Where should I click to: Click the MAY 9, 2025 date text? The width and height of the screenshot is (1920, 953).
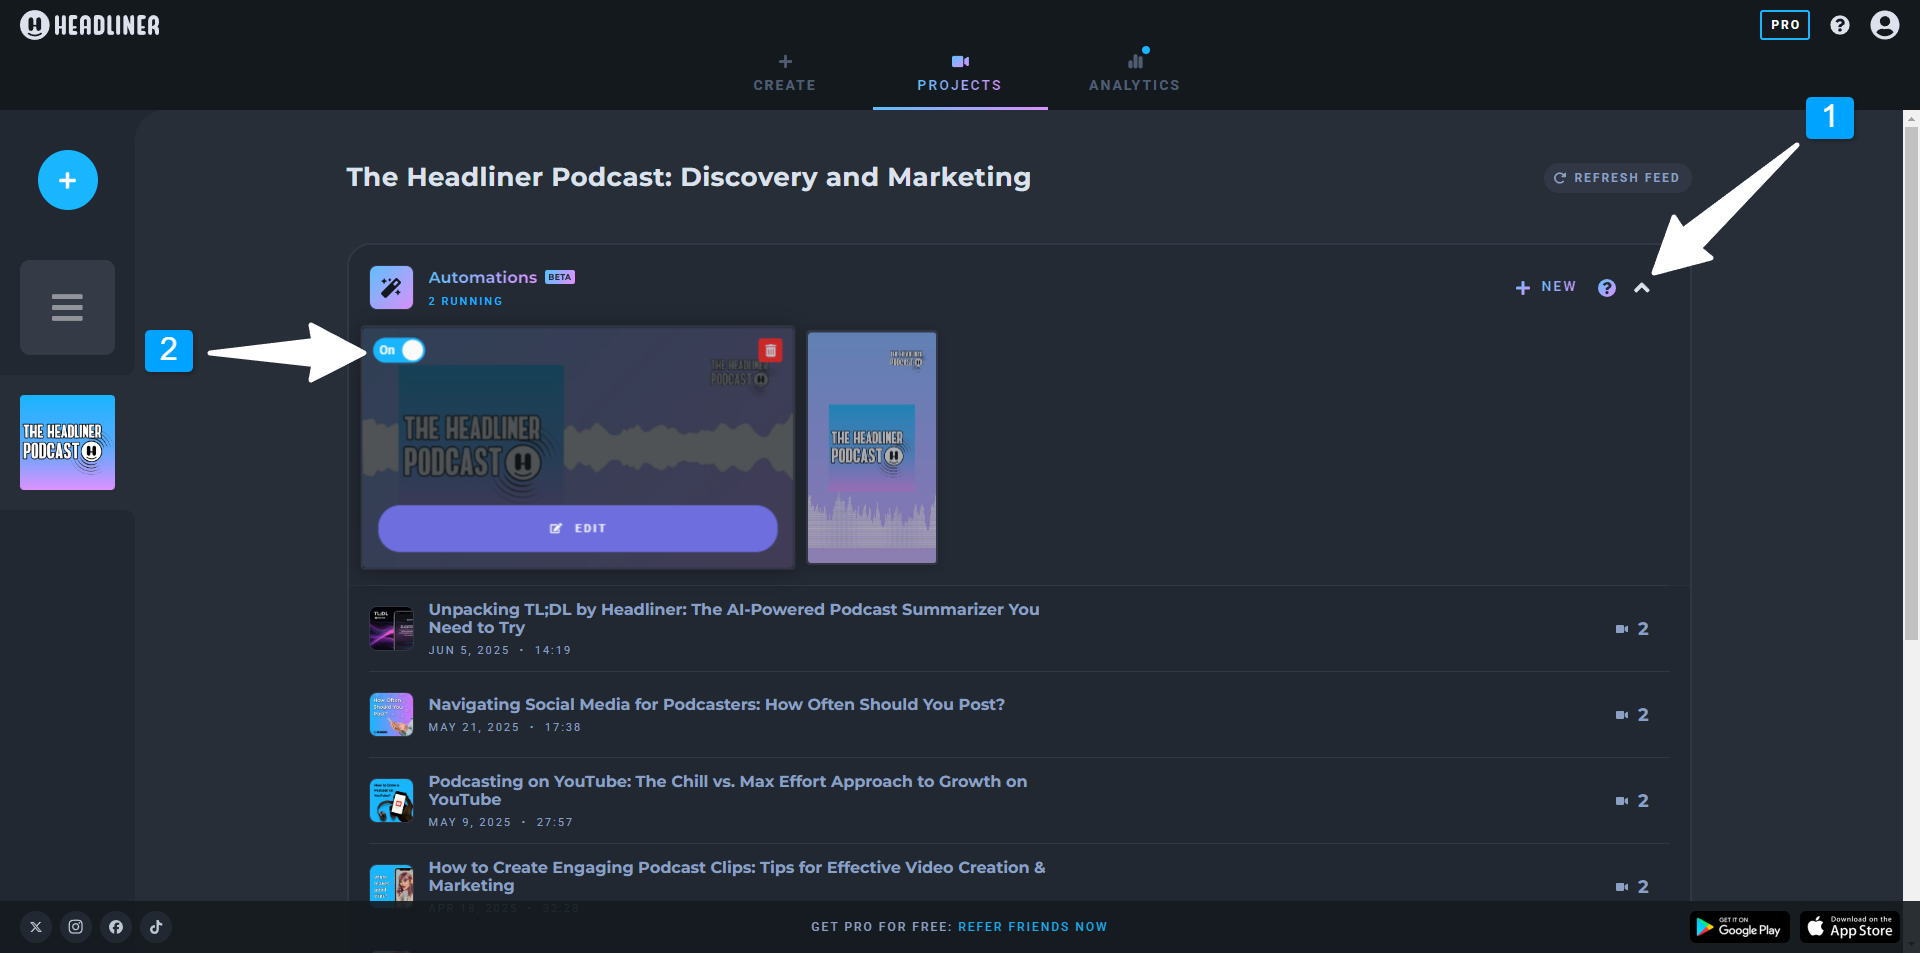click(x=470, y=822)
